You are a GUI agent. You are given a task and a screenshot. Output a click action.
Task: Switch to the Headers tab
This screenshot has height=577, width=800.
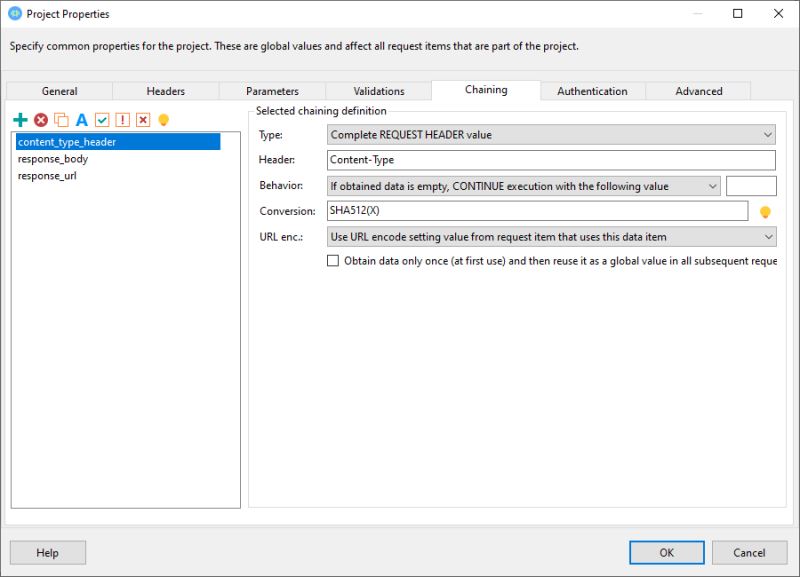pyautogui.click(x=166, y=91)
